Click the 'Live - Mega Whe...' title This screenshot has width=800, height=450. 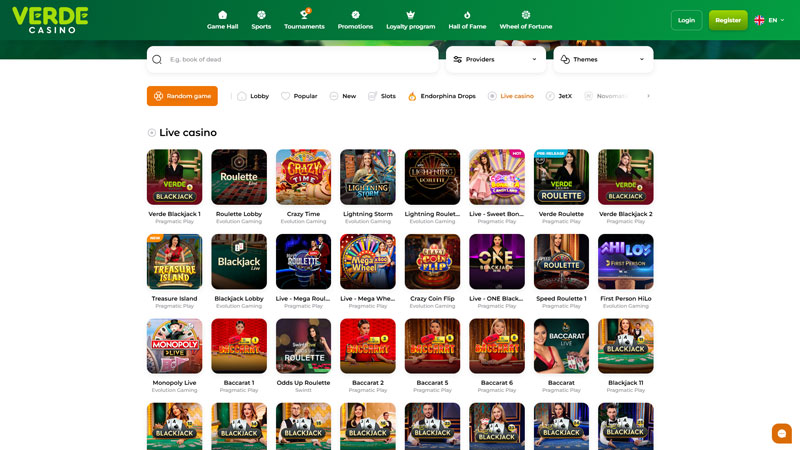(x=368, y=298)
